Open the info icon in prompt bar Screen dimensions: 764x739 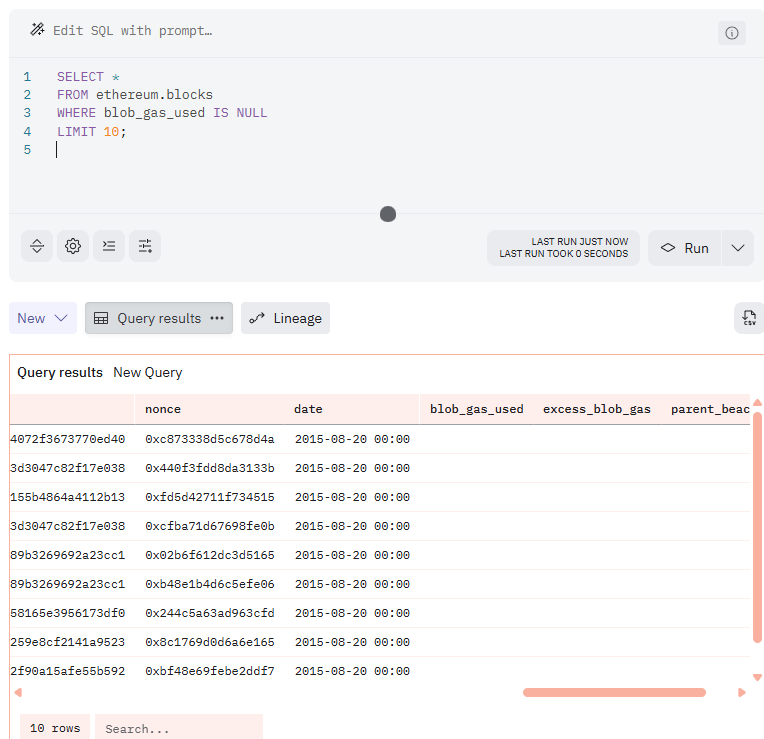coord(731,33)
